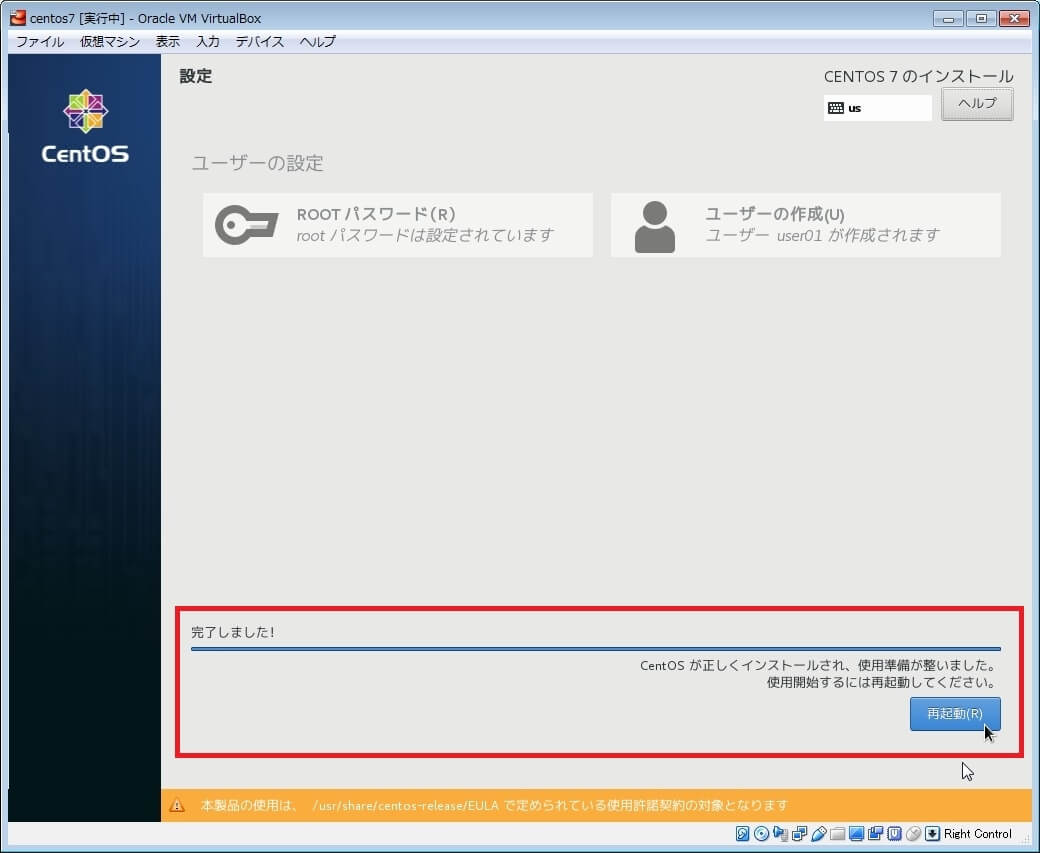Screen dimensions: 1040x853
Task: Click the mouse integration icon in status bar
Action: pyautogui.click(x=913, y=834)
